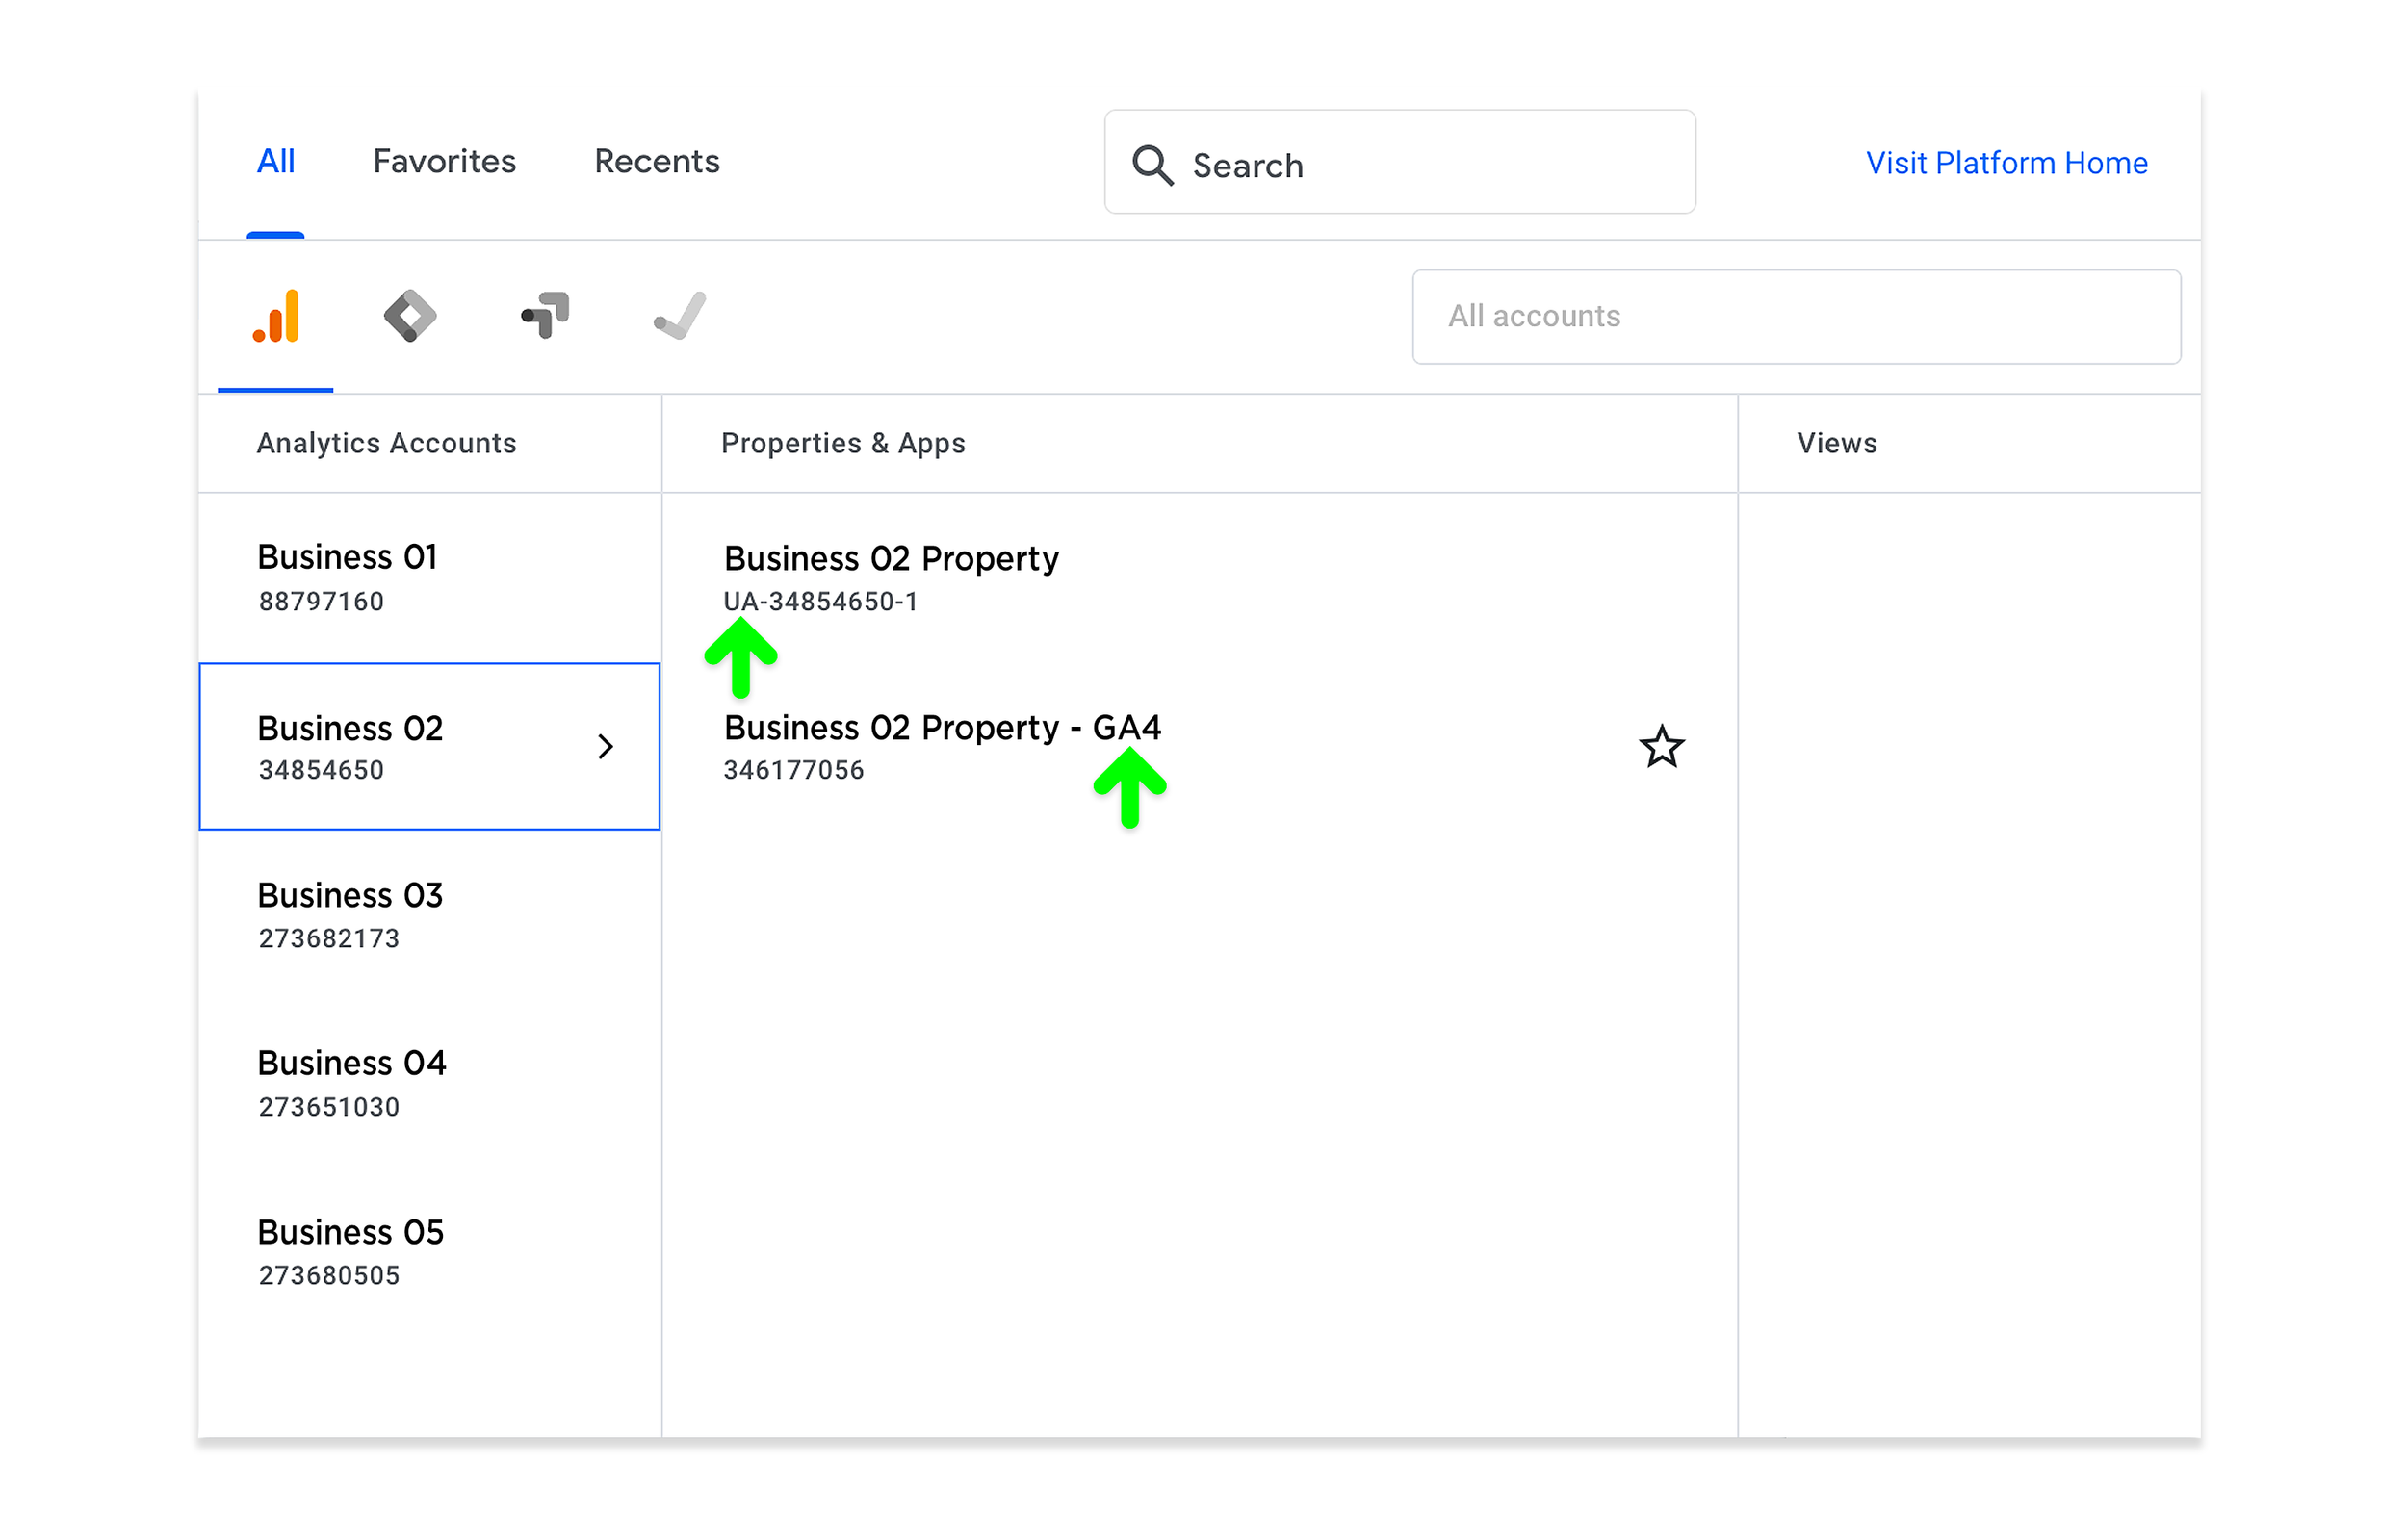Click the All accounts filter field
The width and height of the screenshot is (2407, 1540).
point(1796,317)
